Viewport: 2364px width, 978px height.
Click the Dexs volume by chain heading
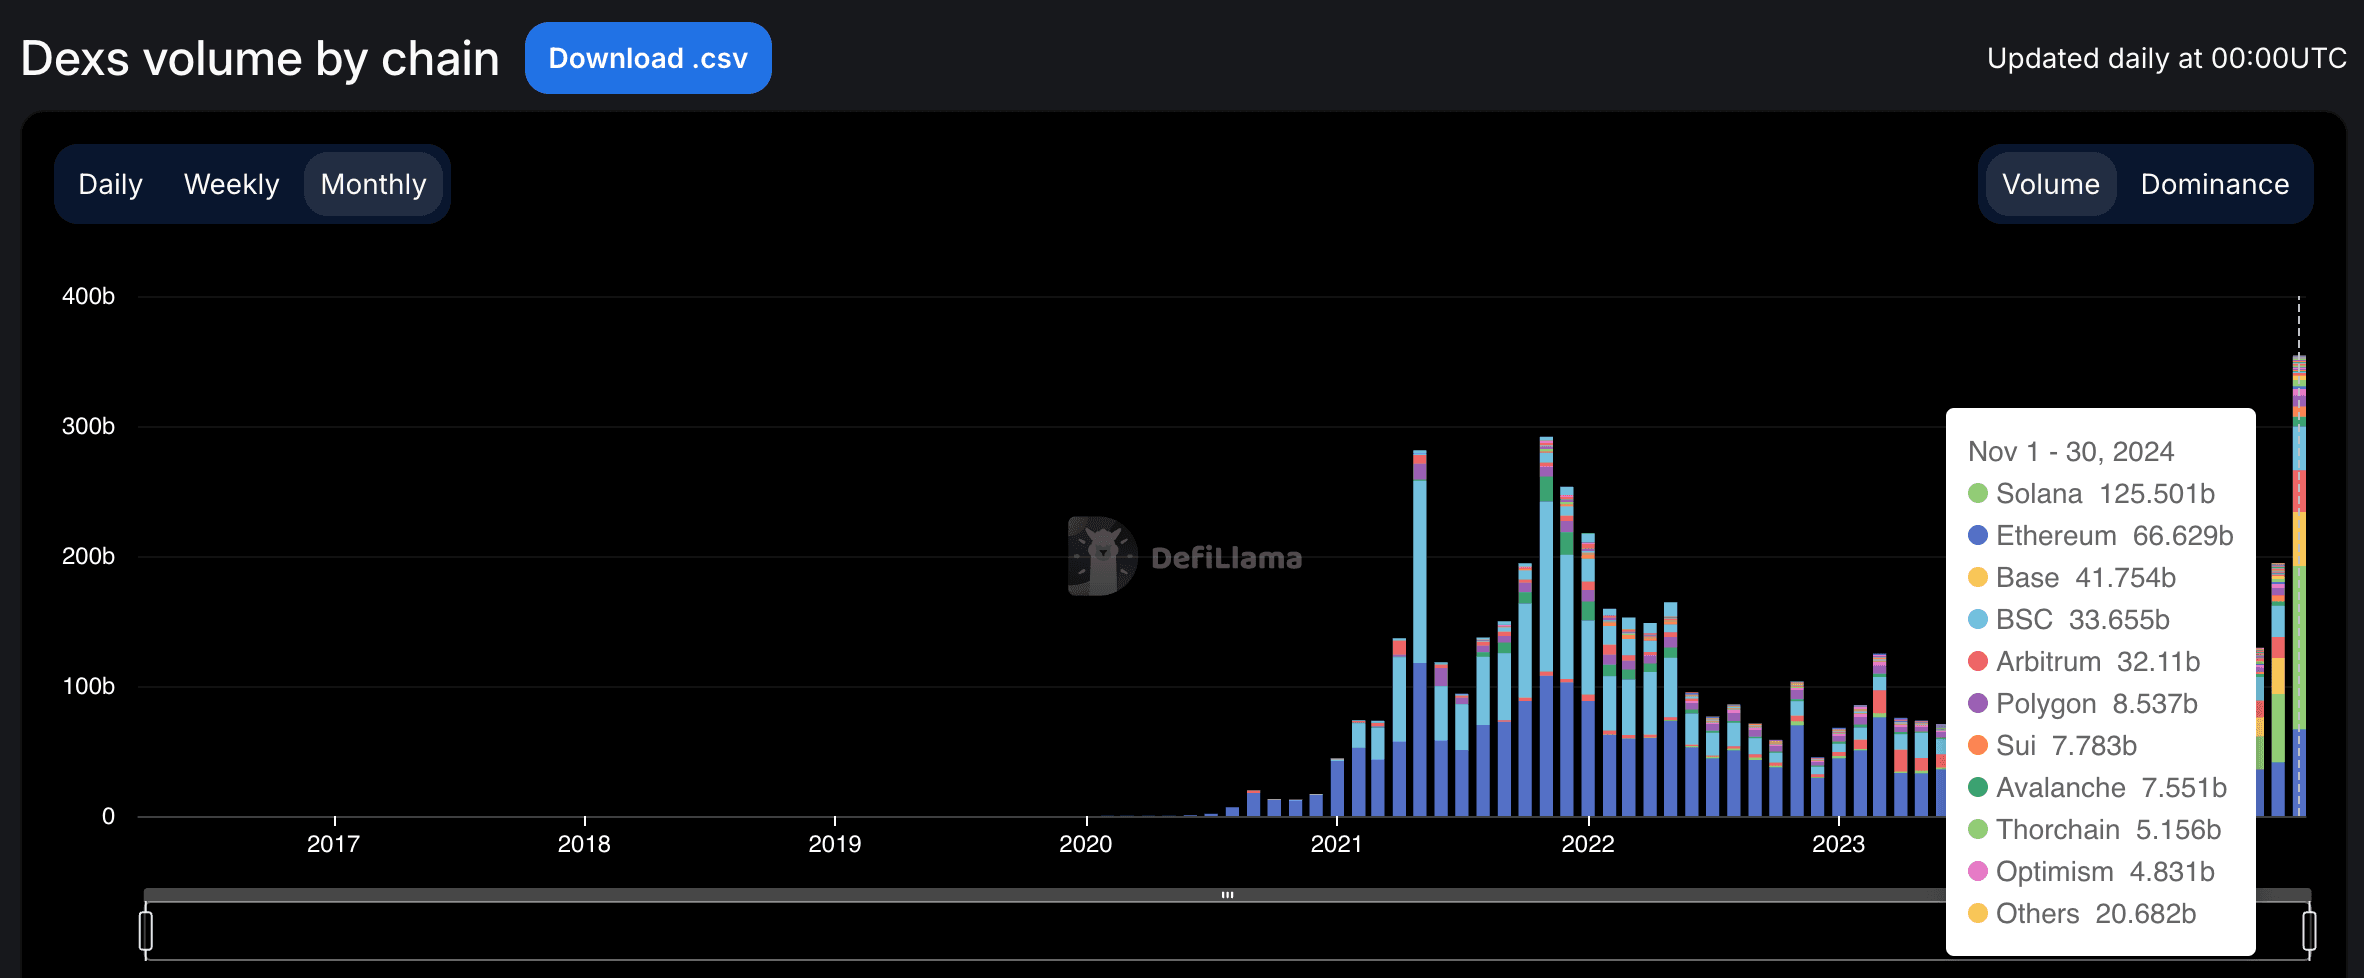(x=260, y=58)
